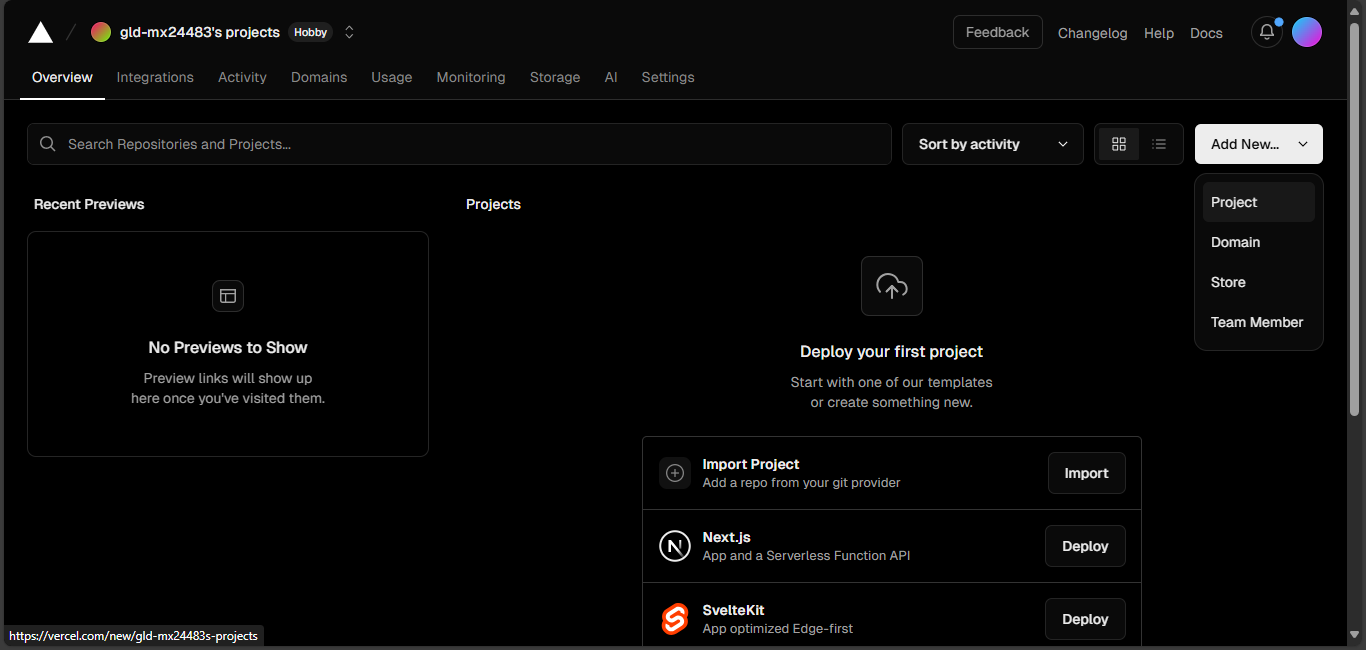Open the team switcher chevron beside Hobby
The height and width of the screenshot is (650, 1366).
point(349,31)
